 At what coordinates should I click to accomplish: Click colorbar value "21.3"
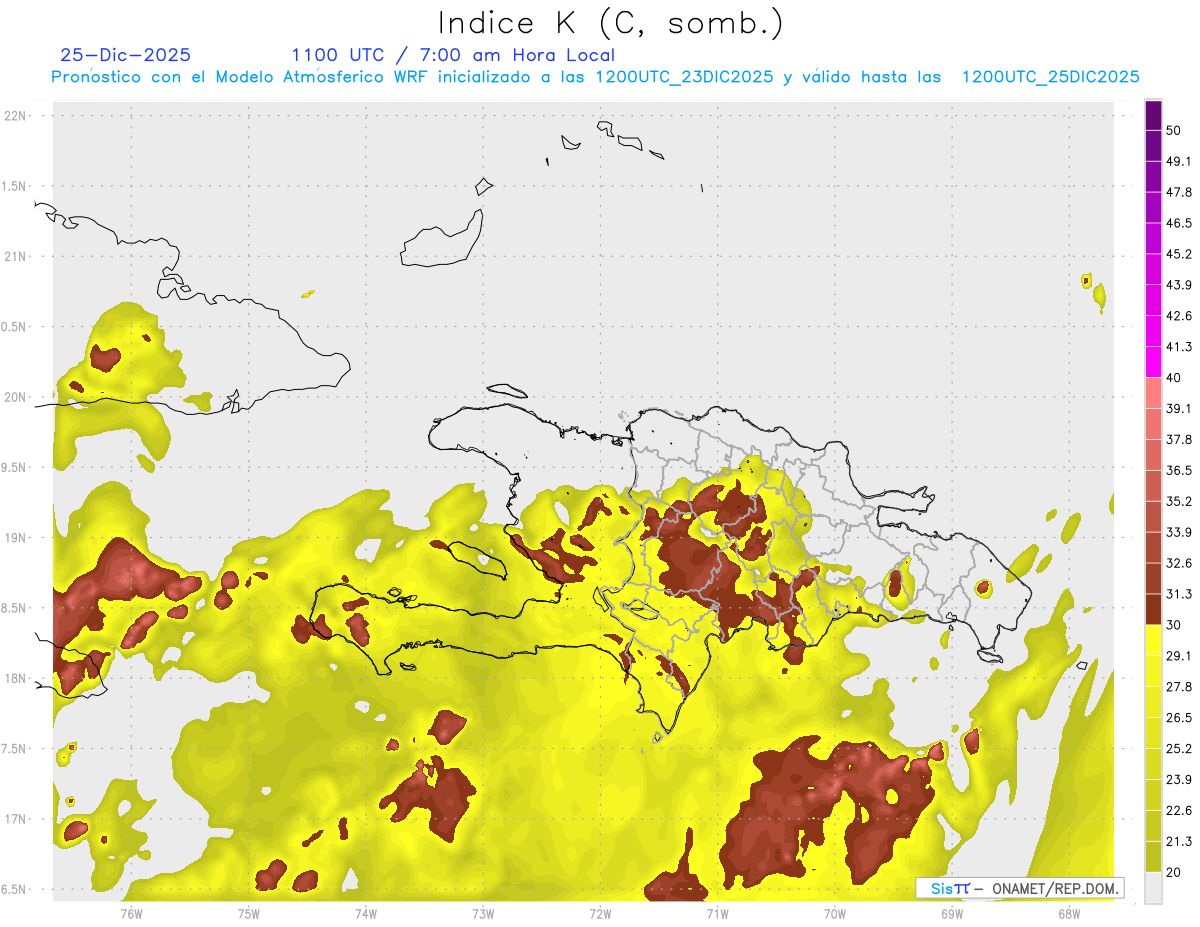pyautogui.click(x=1178, y=842)
